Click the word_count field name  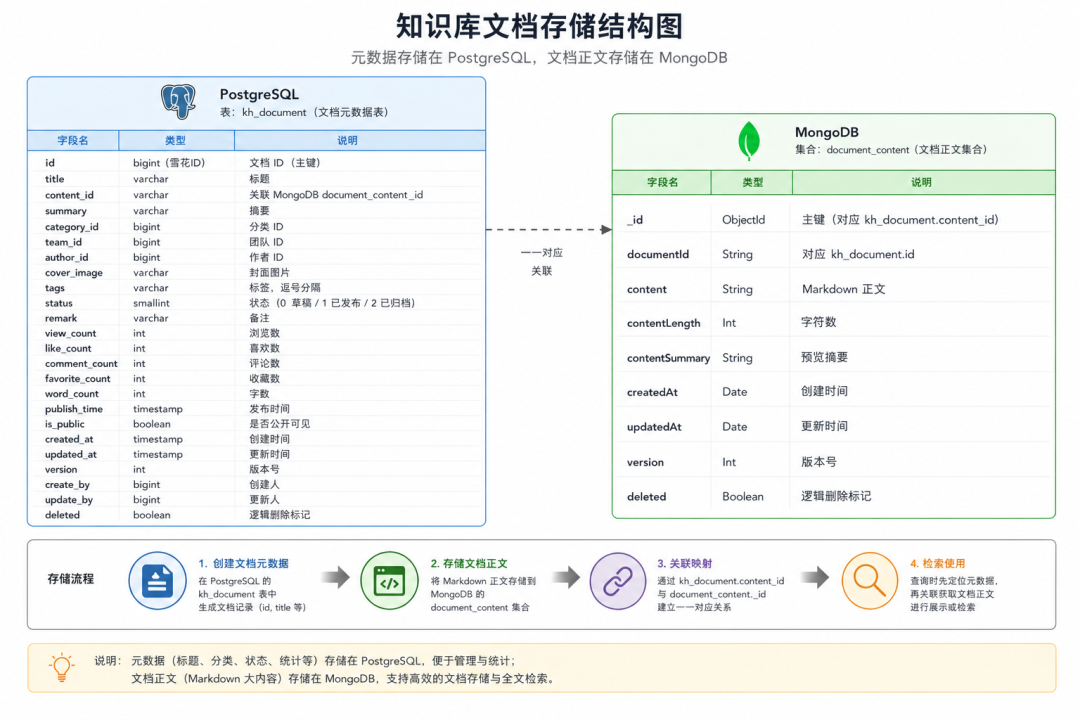(72, 394)
